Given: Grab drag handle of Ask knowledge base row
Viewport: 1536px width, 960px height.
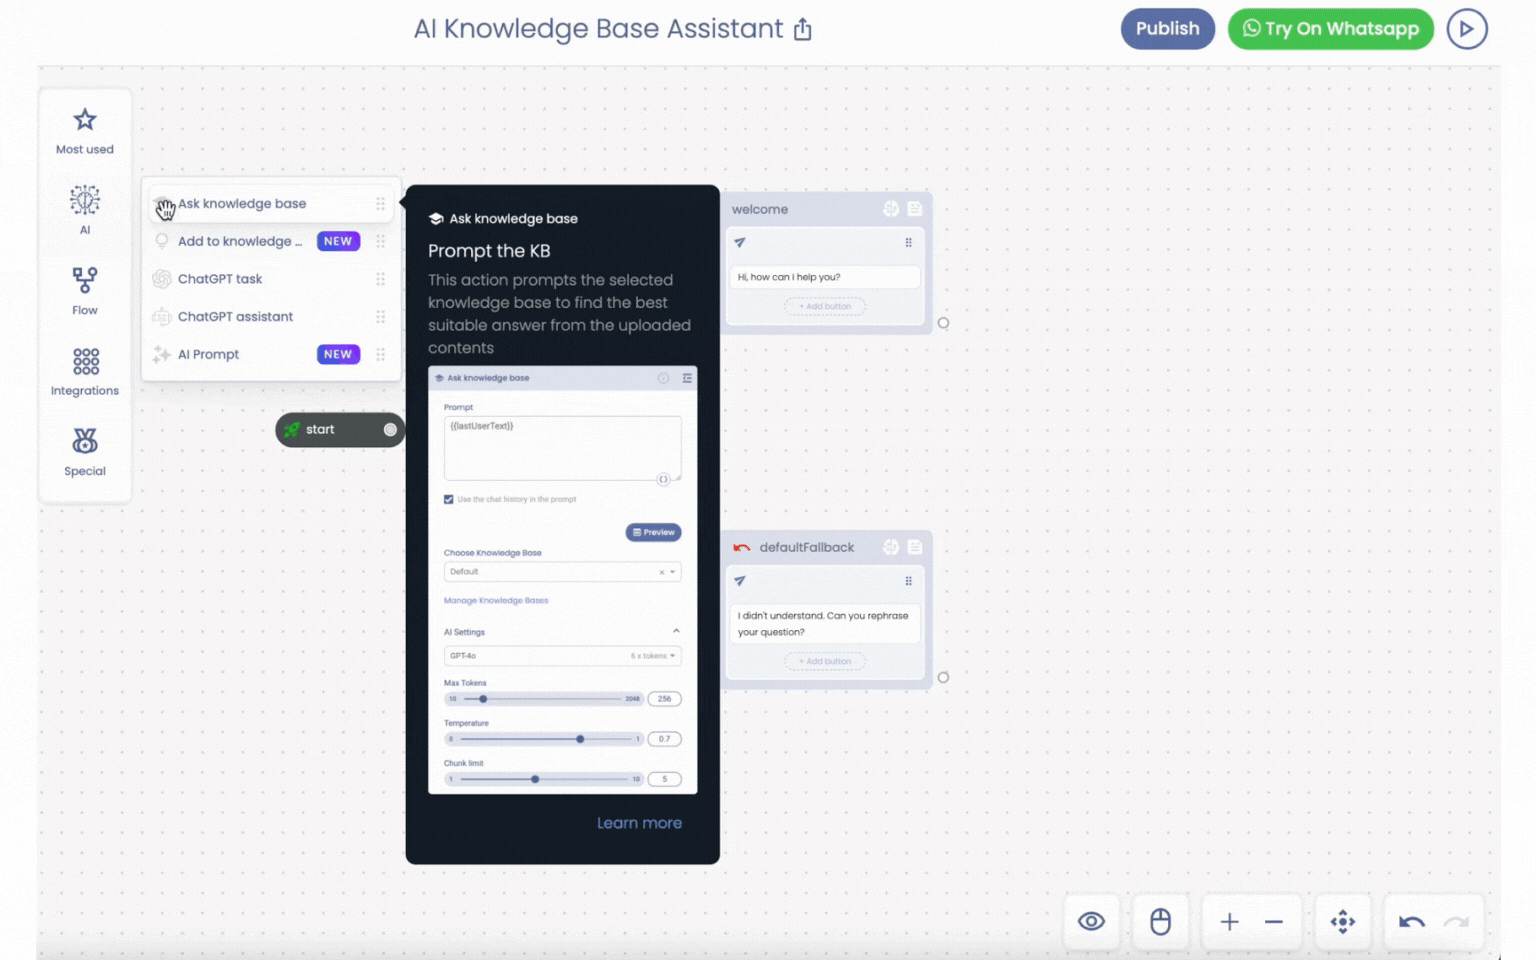Looking at the screenshot, I should click(381, 204).
